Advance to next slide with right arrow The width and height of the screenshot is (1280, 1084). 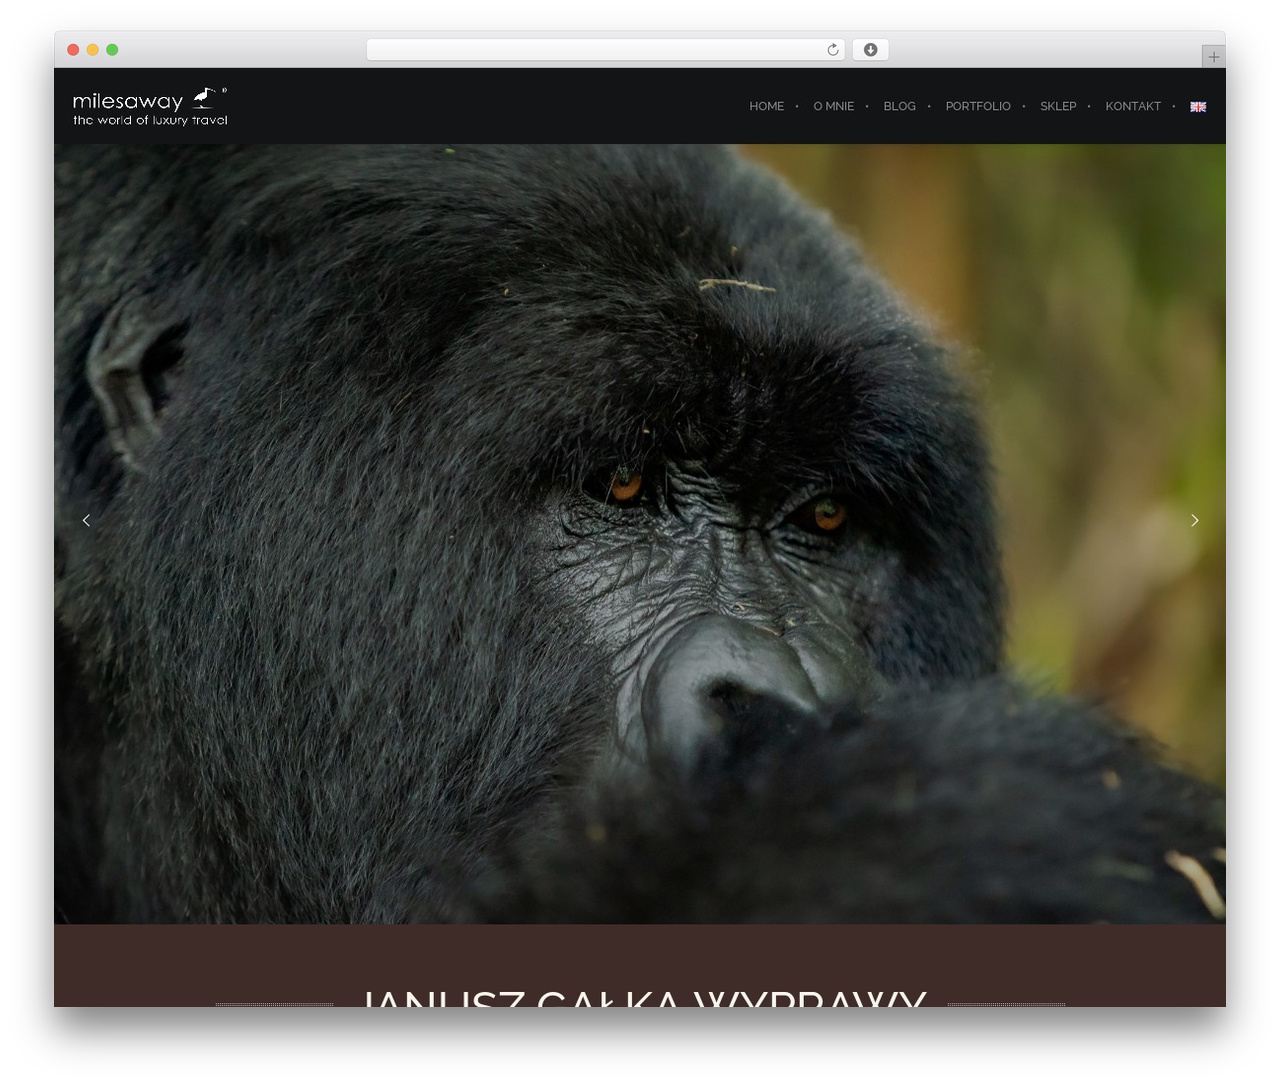click(1194, 520)
